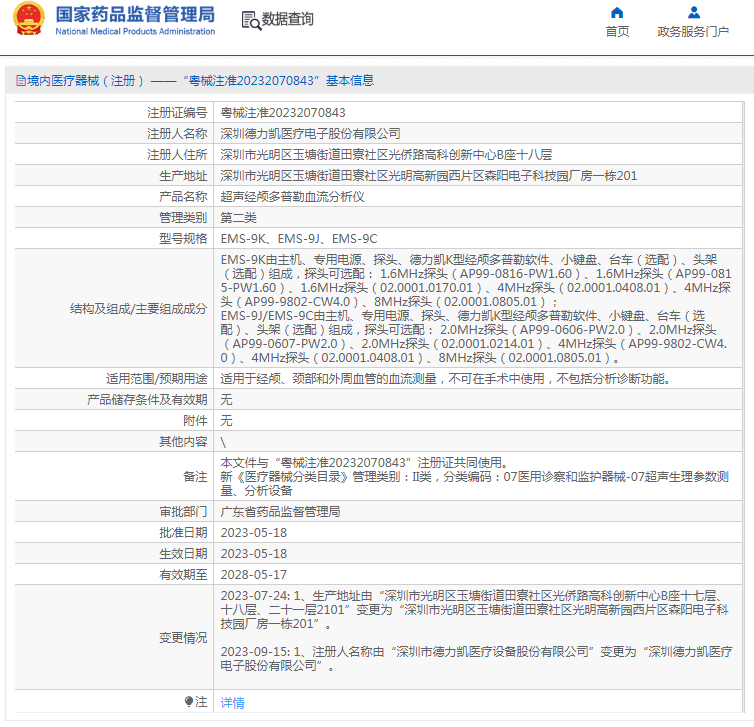Screen dimensions: 754x727
Task: Click the 注册人住所 address value
Action: (386, 154)
